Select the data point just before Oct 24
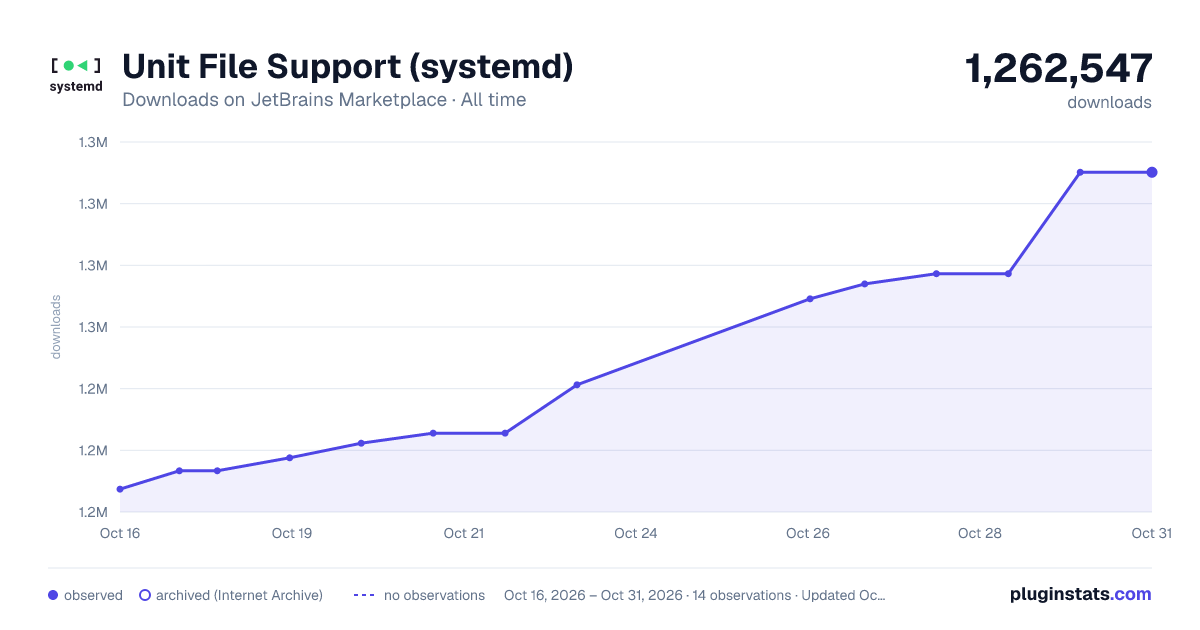Image resolution: width=1200 pixels, height=630 pixels. (577, 384)
